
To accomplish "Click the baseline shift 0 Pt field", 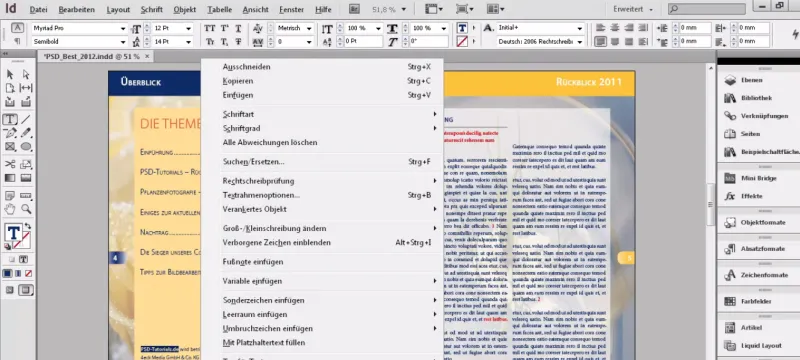I will [x=363, y=42].
